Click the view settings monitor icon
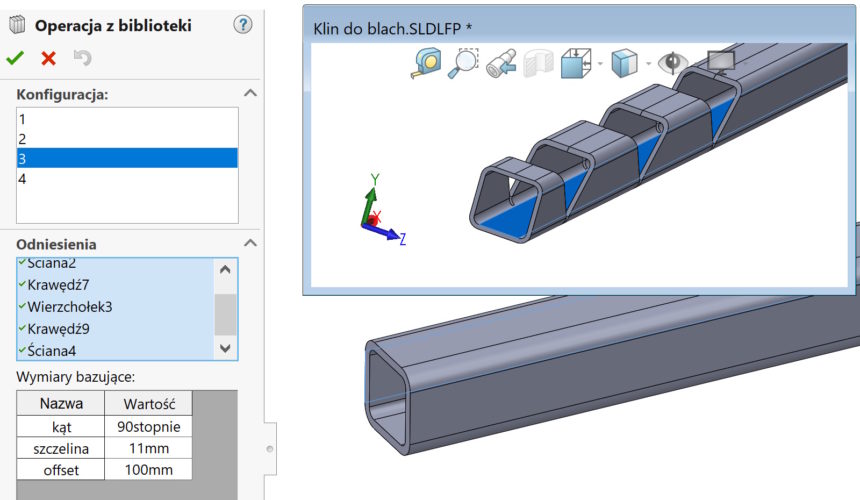The image size is (860, 500). [x=721, y=64]
